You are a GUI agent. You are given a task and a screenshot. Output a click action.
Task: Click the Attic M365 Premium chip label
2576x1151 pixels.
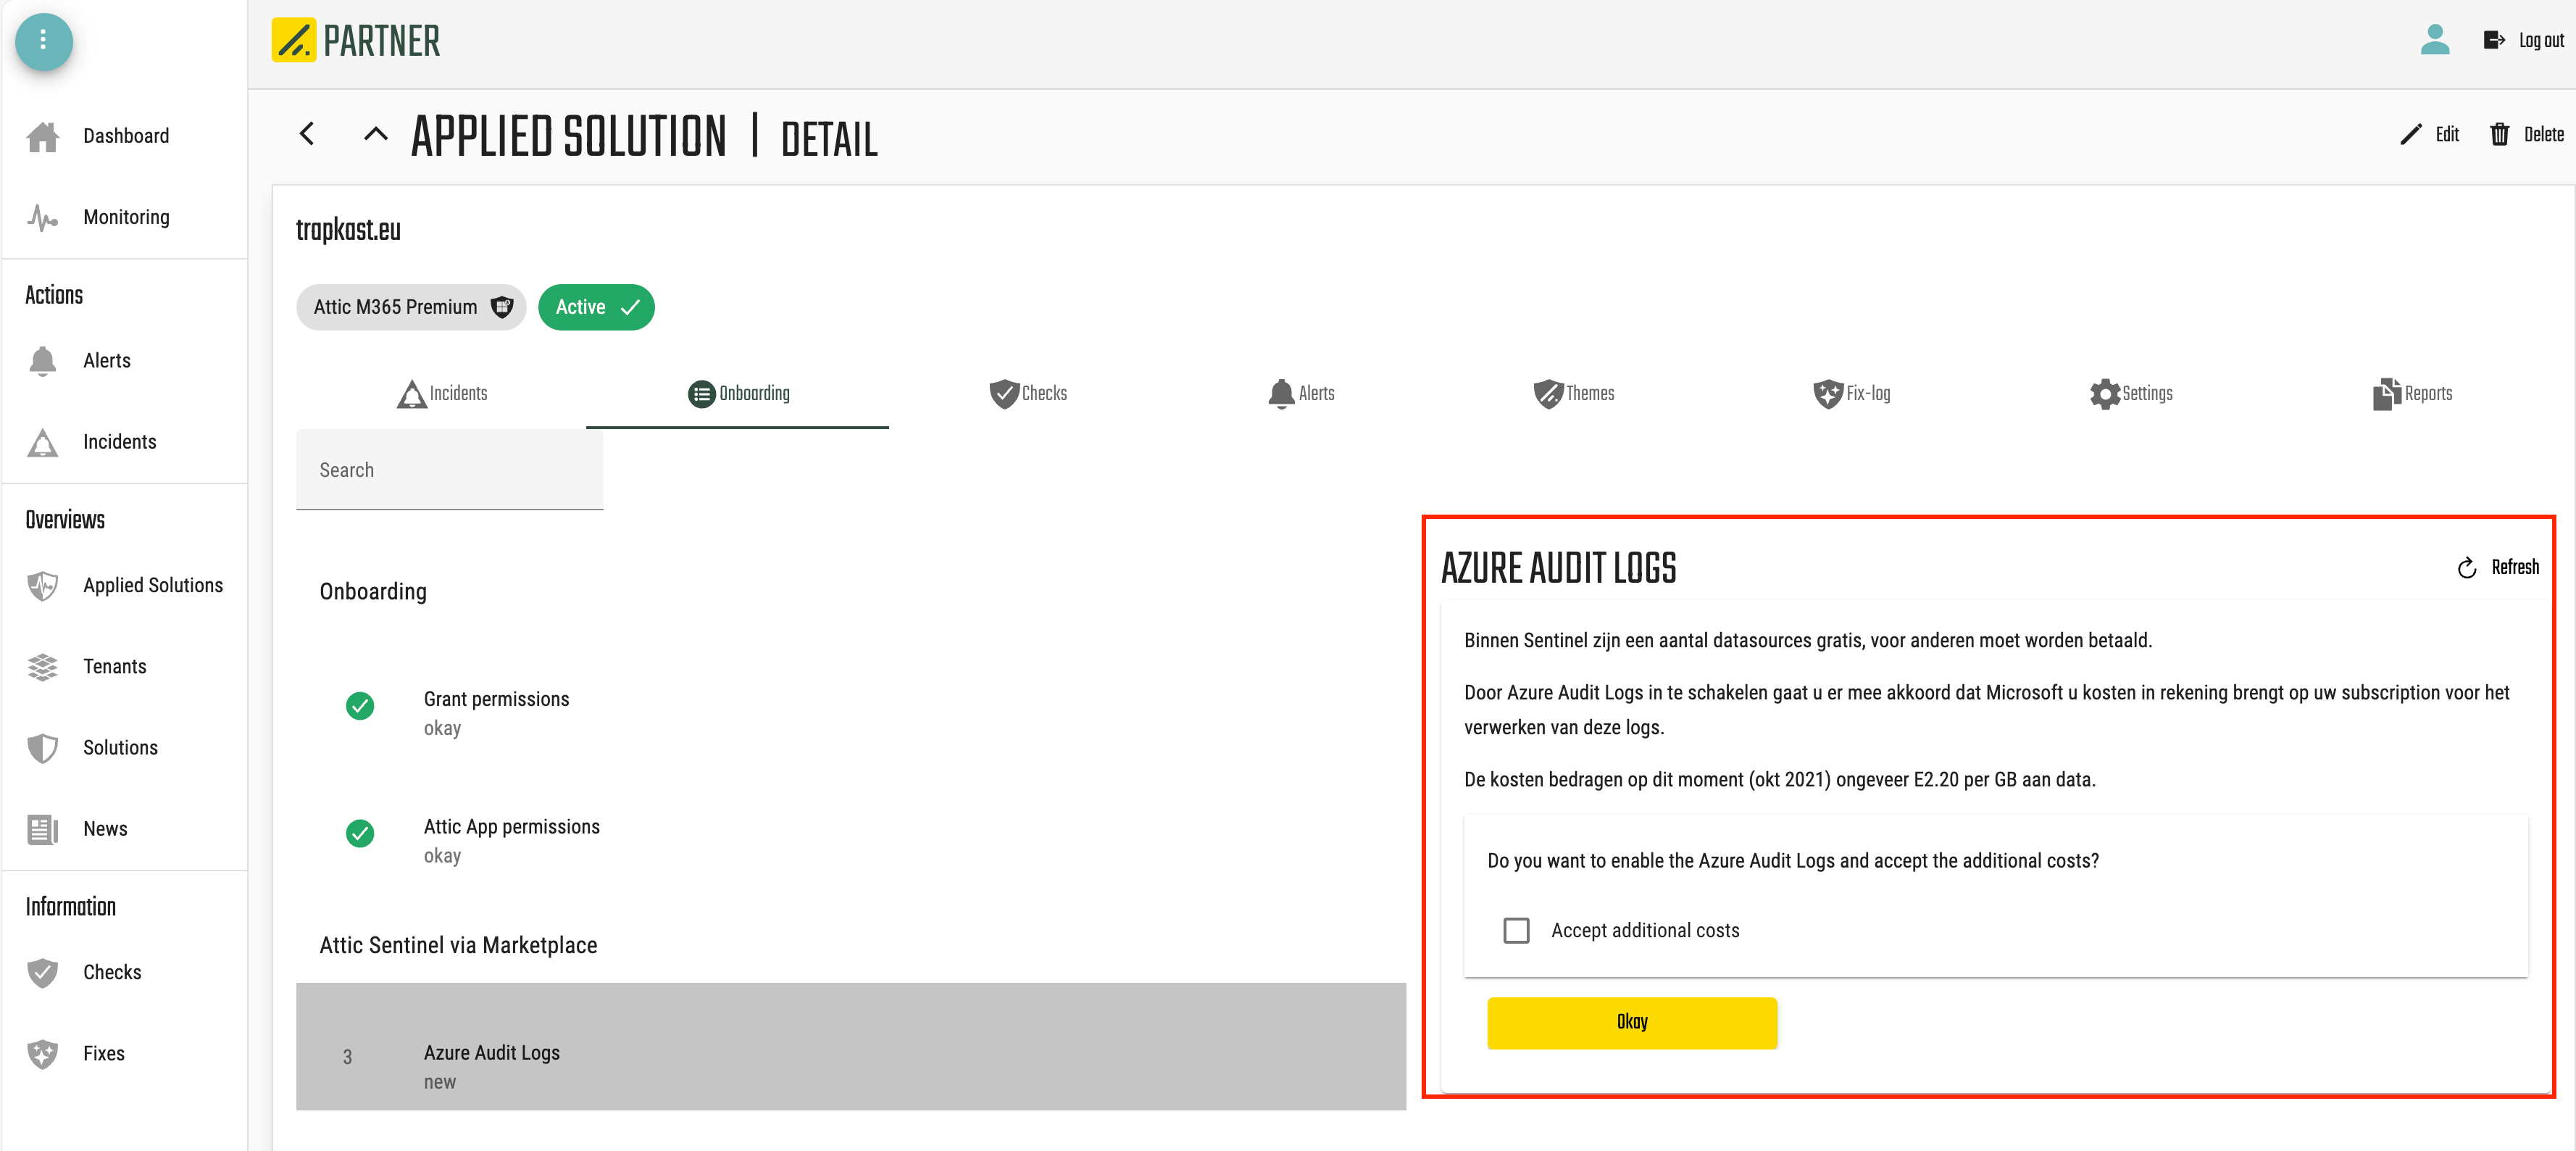tap(396, 307)
